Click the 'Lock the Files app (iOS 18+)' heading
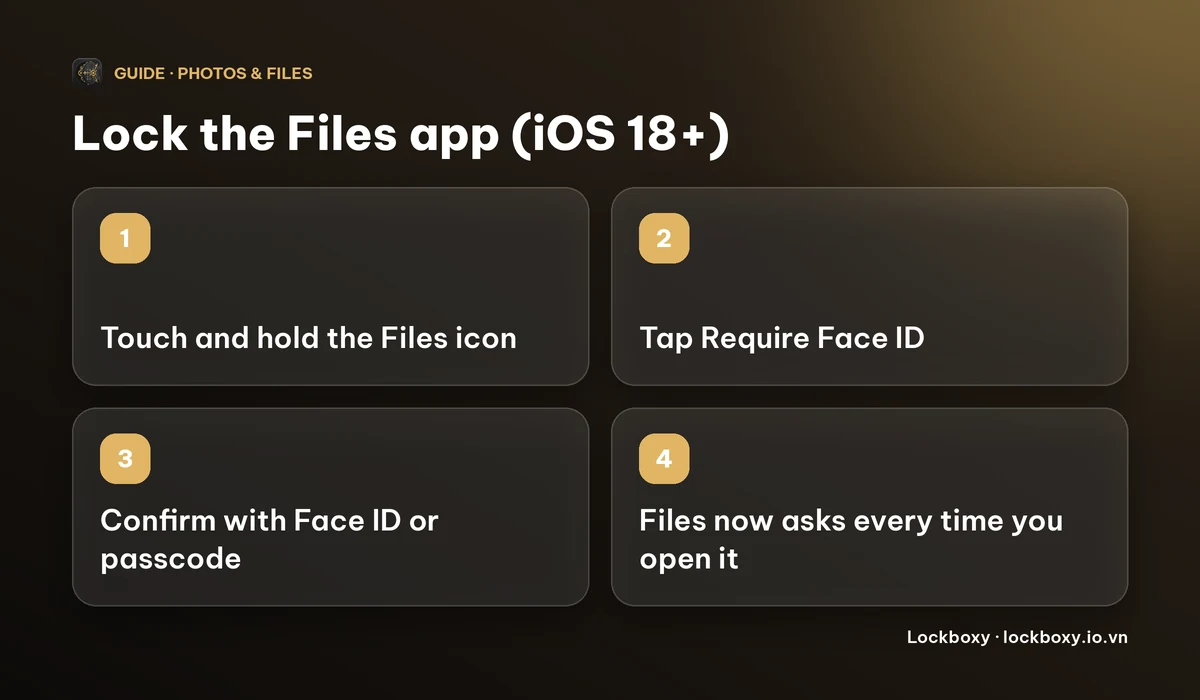 pos(401,135)
